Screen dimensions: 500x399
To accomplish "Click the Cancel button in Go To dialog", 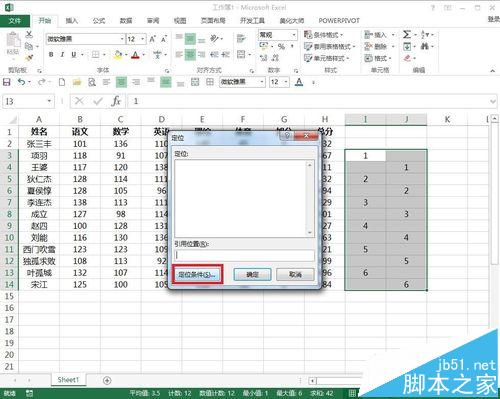I will click(295, 275).
